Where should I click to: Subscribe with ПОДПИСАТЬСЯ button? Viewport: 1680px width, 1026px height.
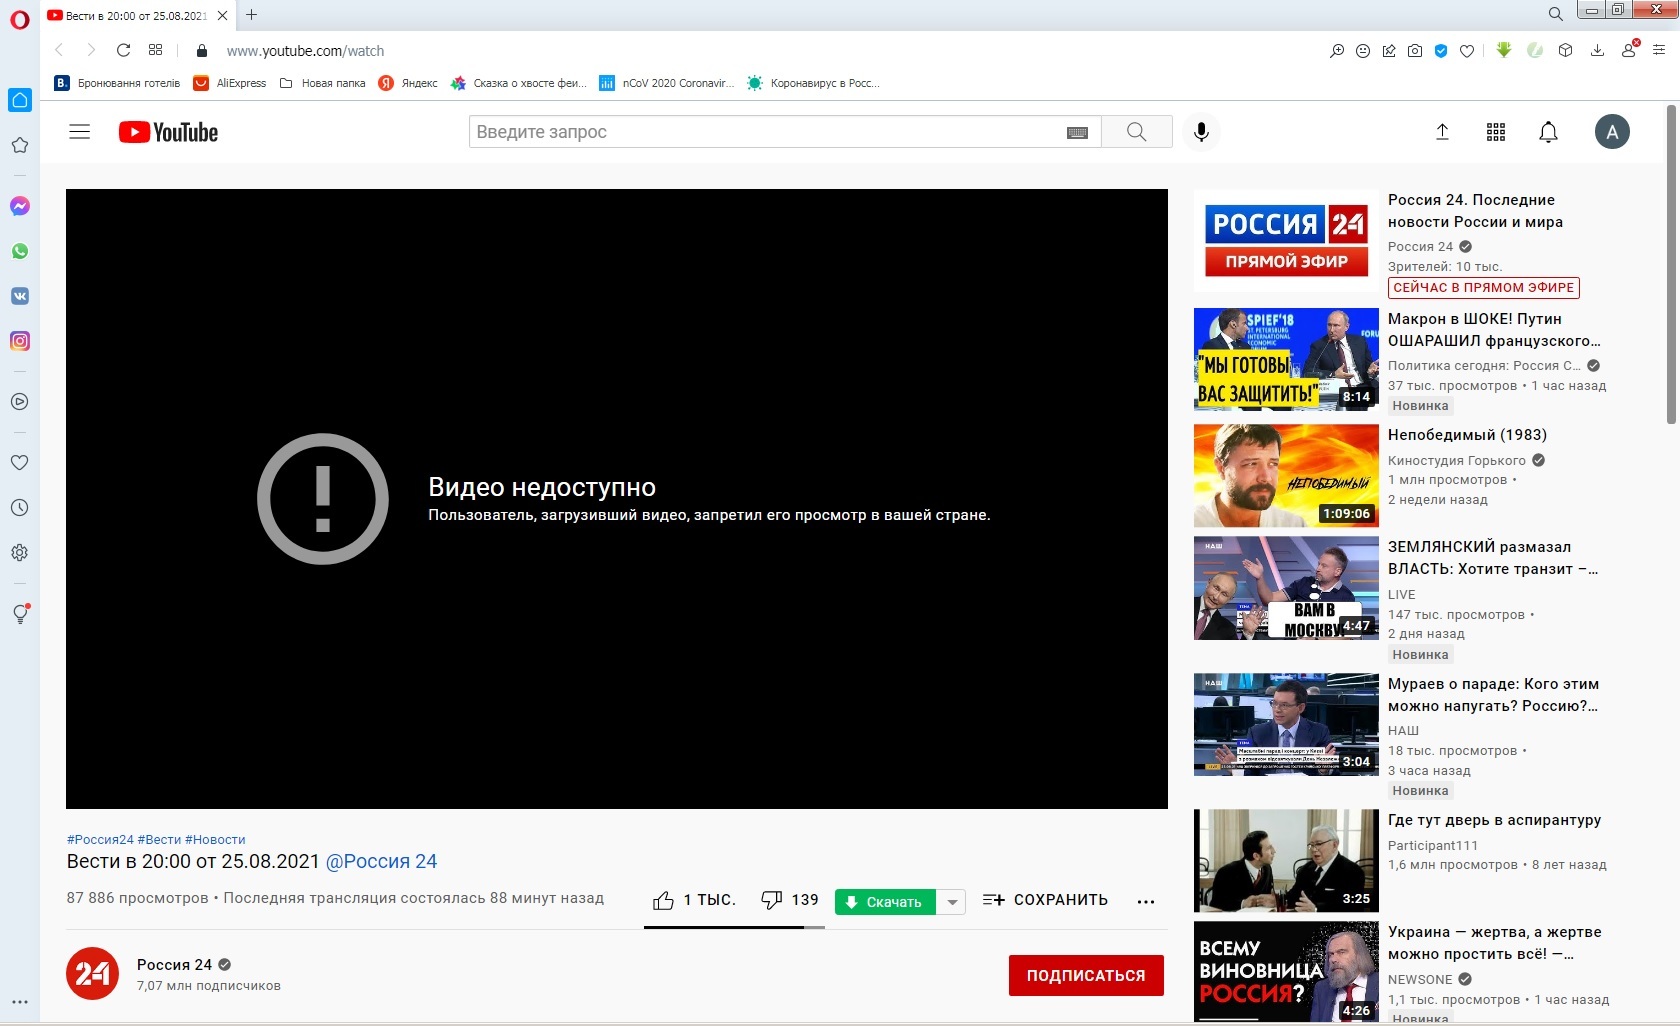pos(1086,976)
